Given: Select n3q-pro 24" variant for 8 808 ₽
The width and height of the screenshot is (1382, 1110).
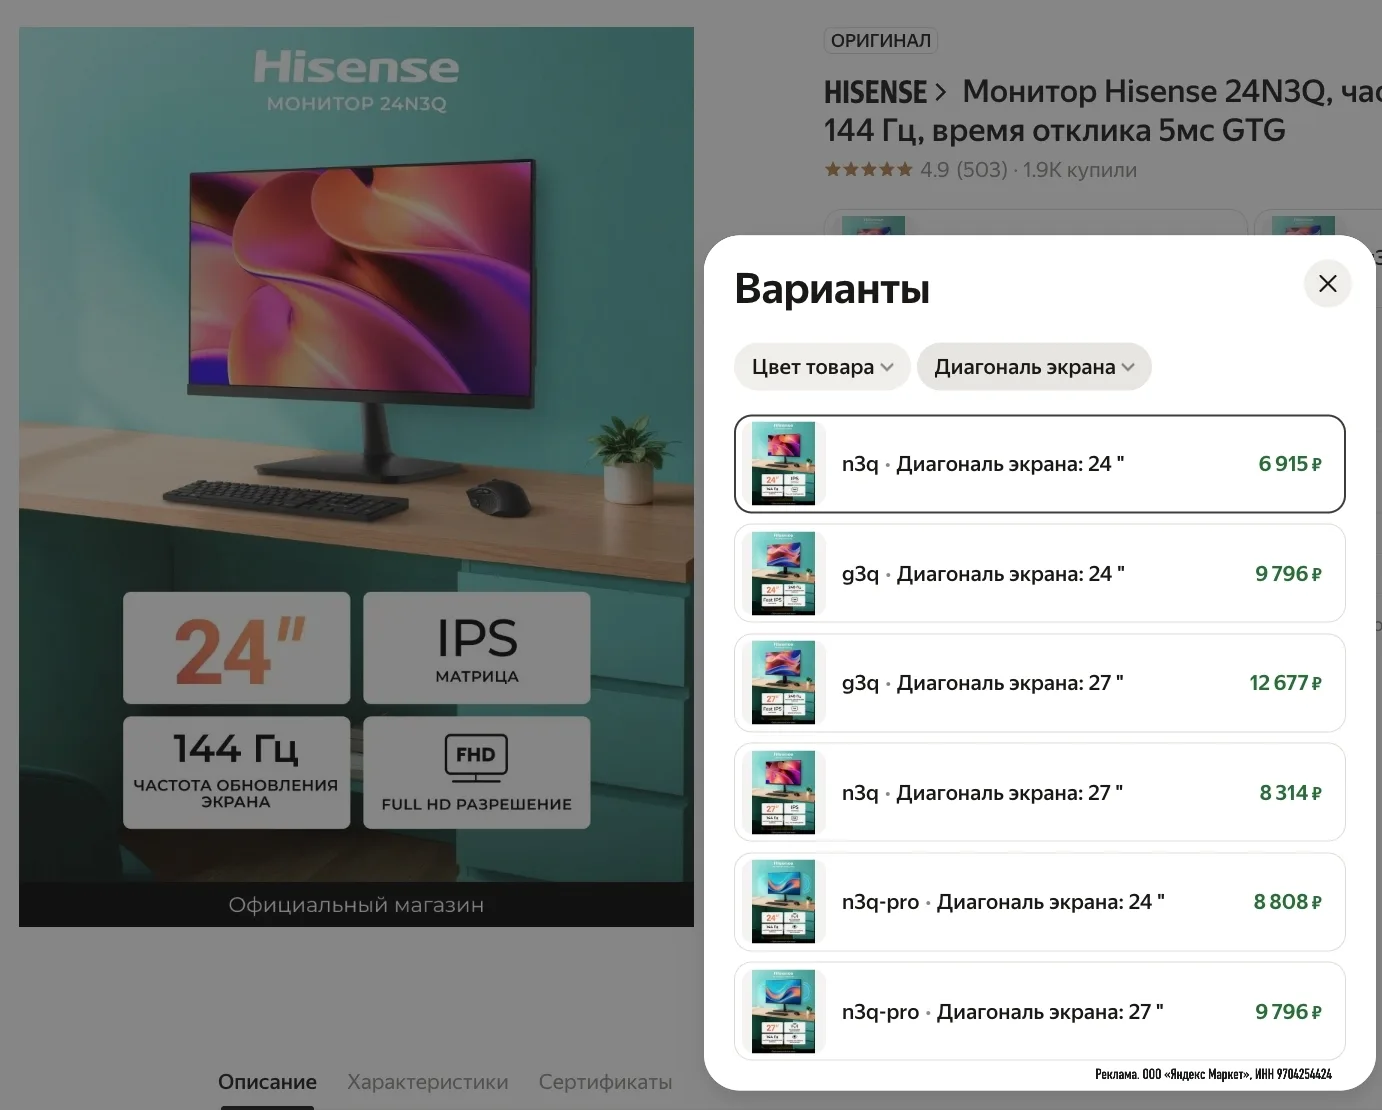Looking at the screenshot, I should point(1040,902).
